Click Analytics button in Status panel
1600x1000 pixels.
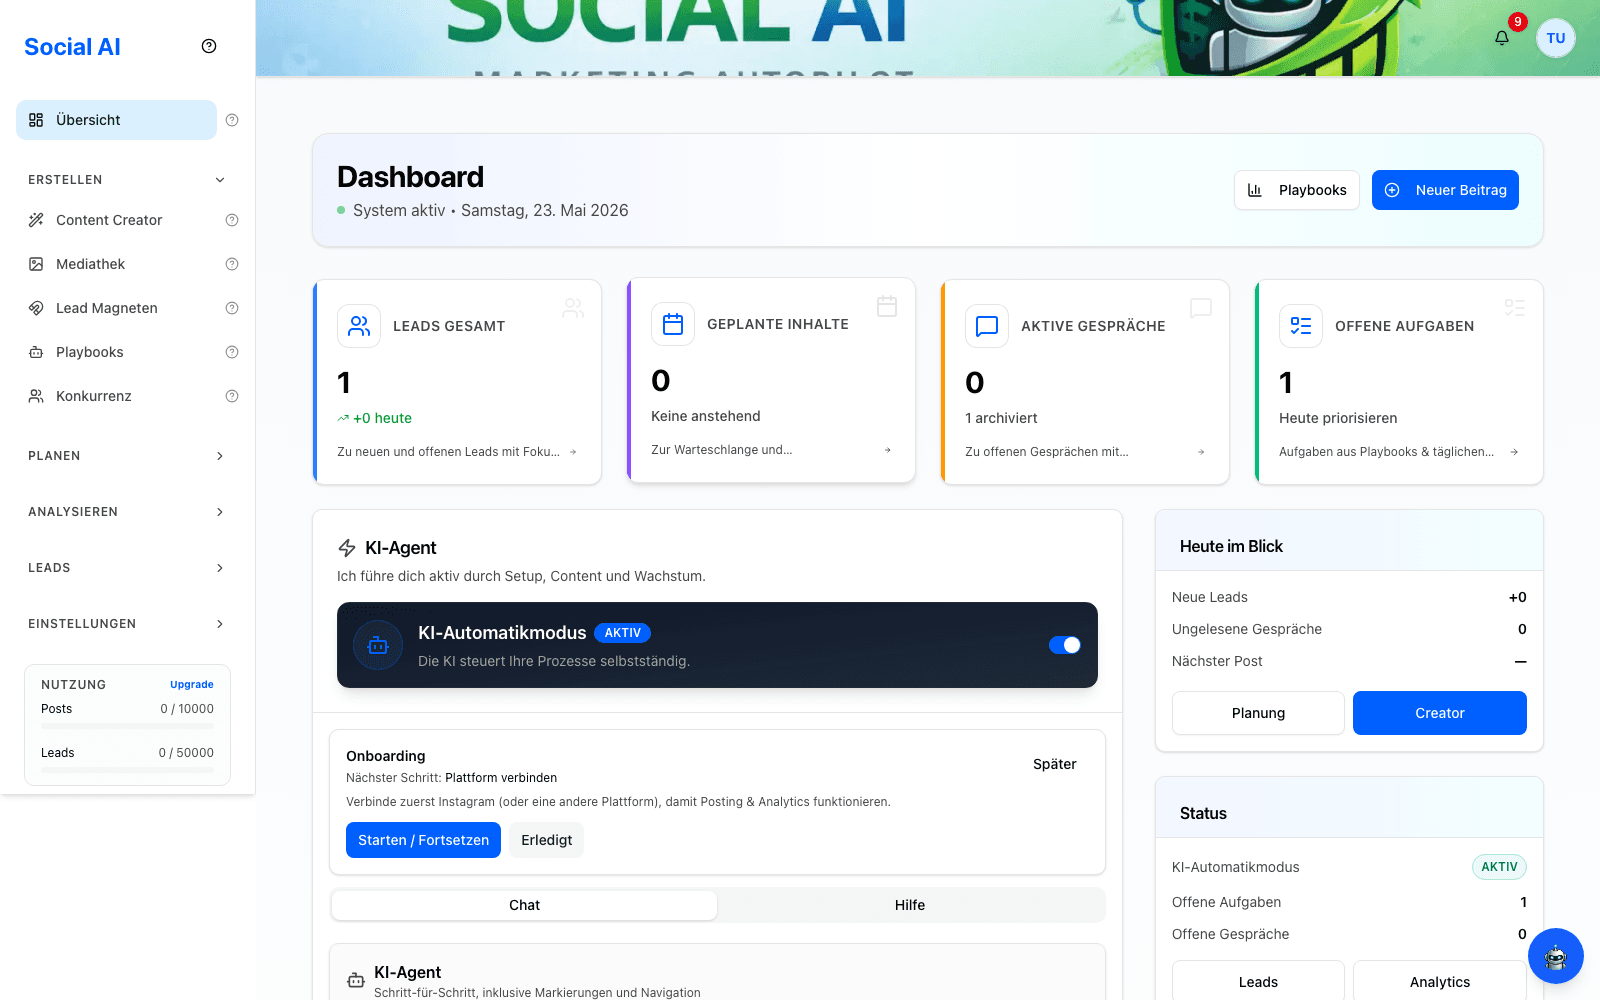(1440, 982)
